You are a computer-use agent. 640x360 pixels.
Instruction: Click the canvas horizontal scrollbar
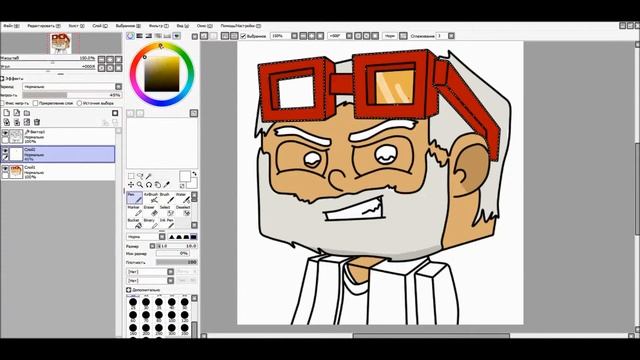click(x=431, y=336)
